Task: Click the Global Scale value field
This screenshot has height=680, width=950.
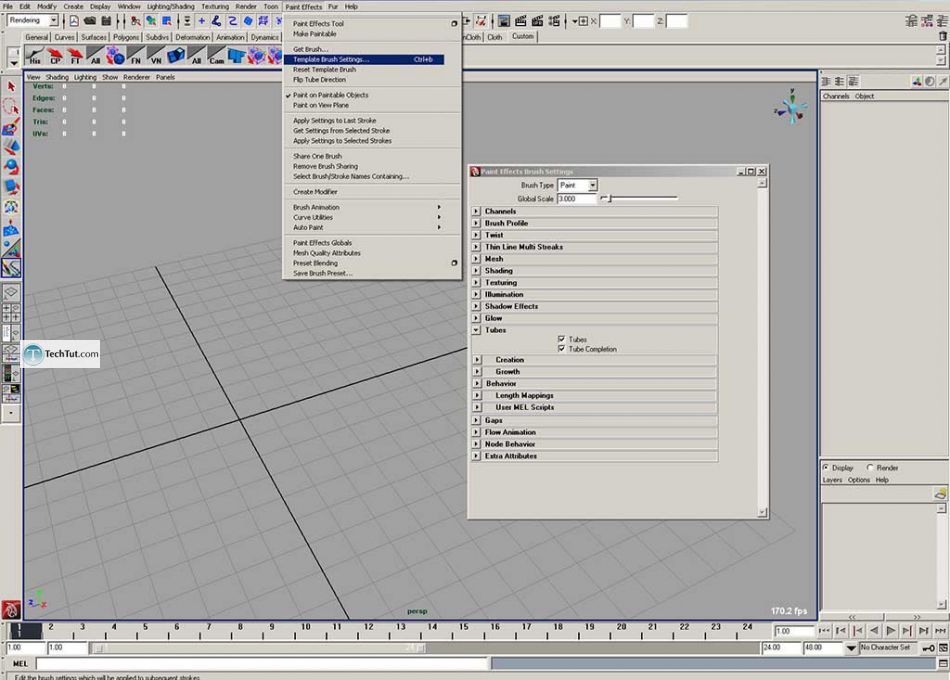Action: [x=576, y=199]
